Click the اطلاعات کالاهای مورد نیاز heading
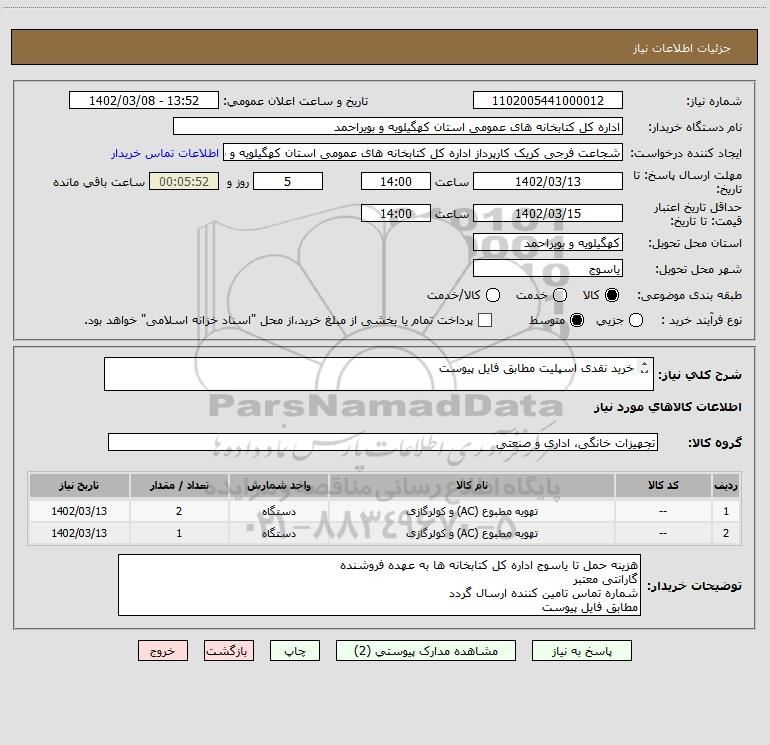 click(667, 407)
